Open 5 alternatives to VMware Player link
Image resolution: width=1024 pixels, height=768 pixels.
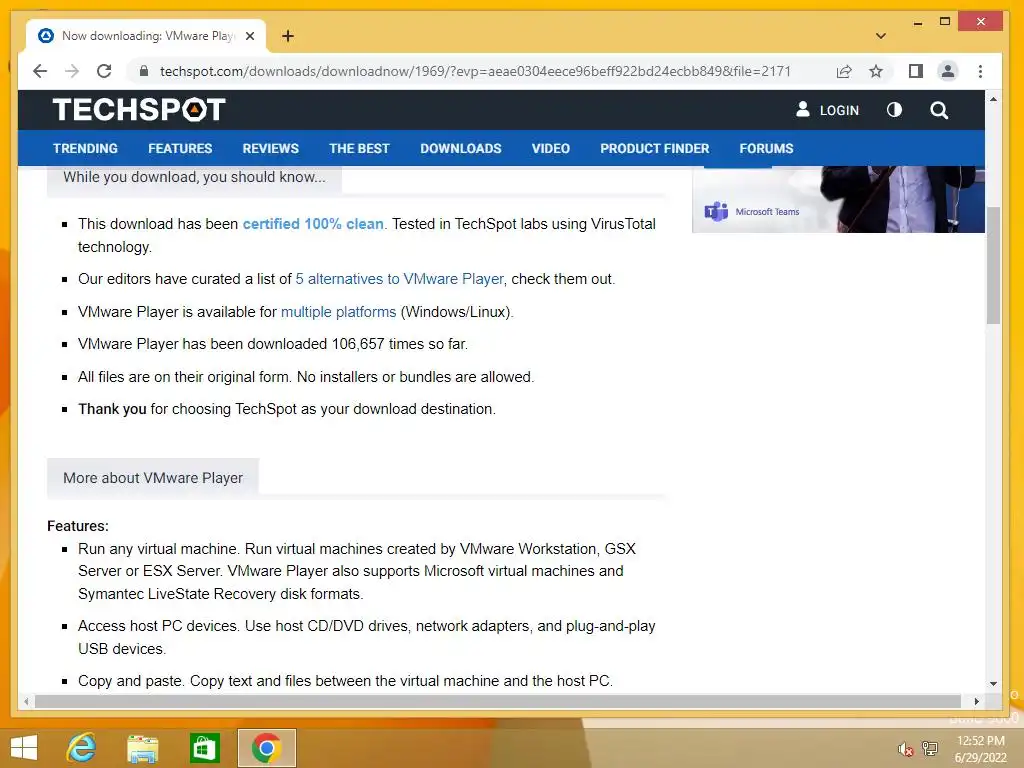(400, 279)
